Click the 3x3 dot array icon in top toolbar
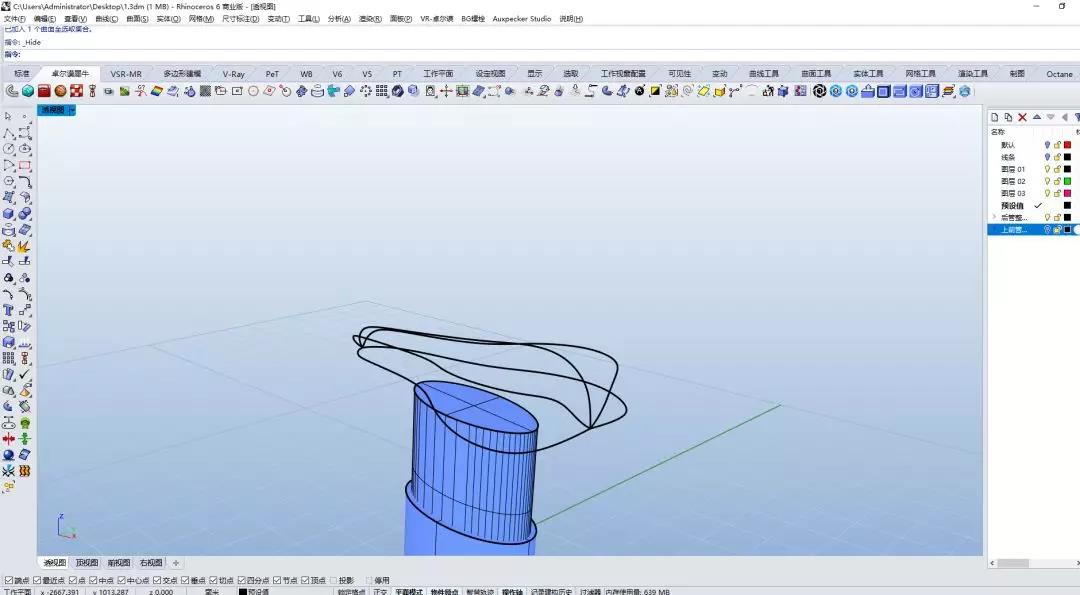This screenshot has height=595, width=1080. [x=382, y=91]
